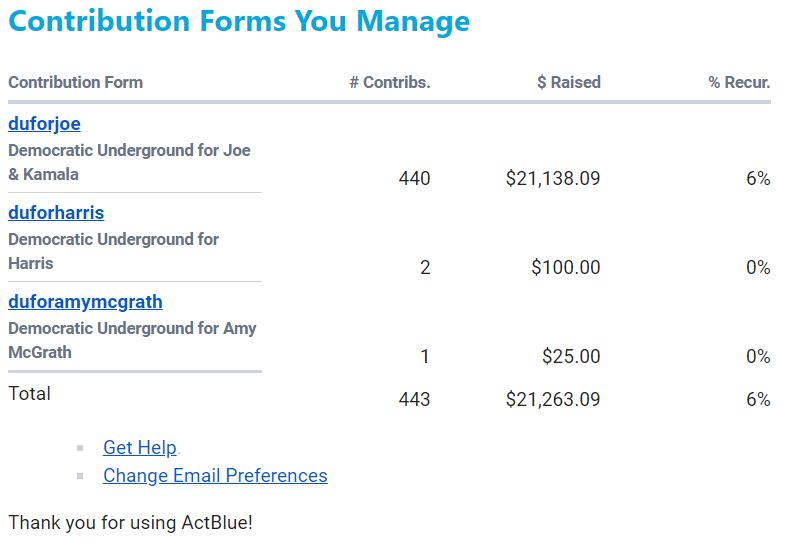Click Democratic Underground for Amy McGrath description
The height and width of the screenshot is (546, 787).
(x=133, y=340)
